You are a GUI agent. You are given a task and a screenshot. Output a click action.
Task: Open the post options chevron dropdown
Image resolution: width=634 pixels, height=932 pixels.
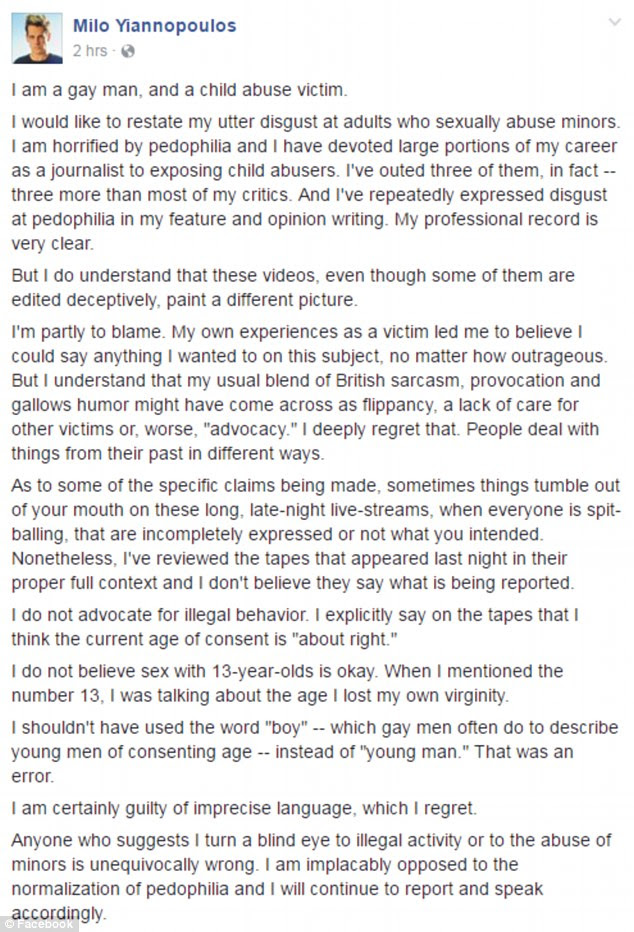click(615, 23)
